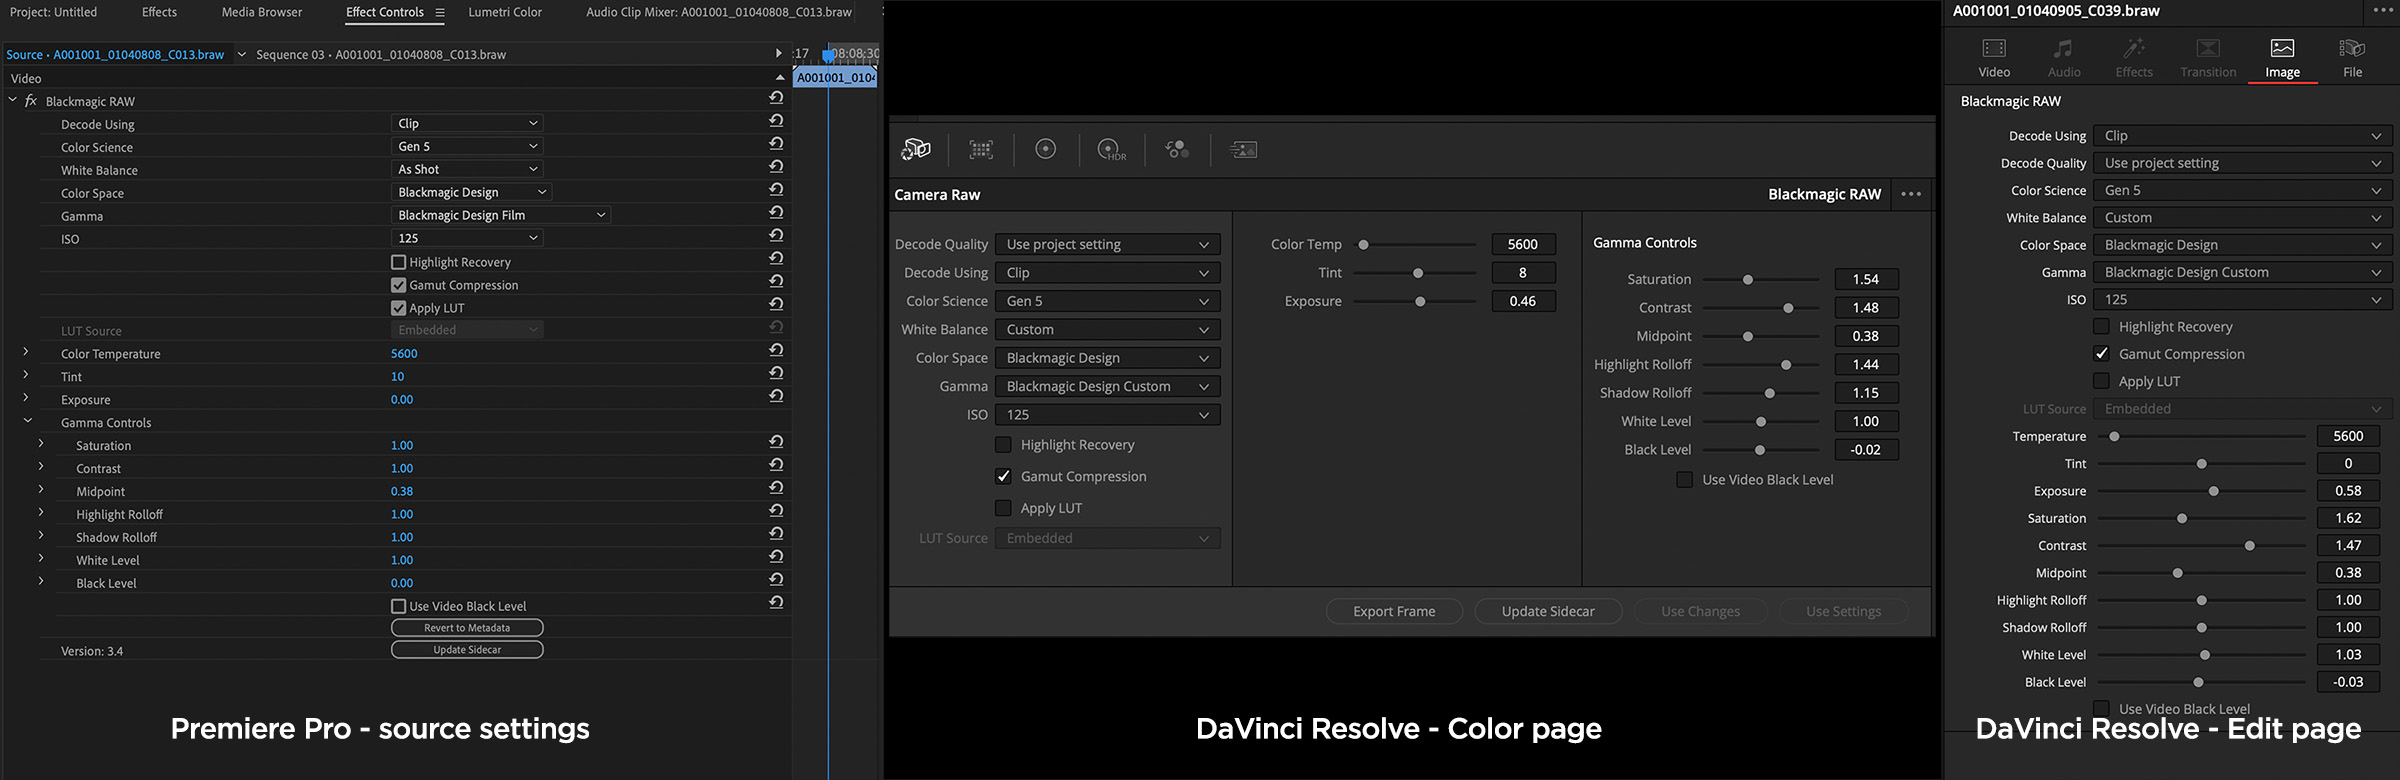The height and width of the screenshot is (780, 2400).
Task: Uncheck Gamut Compression on the Color page
Action: coord(1003,476)
